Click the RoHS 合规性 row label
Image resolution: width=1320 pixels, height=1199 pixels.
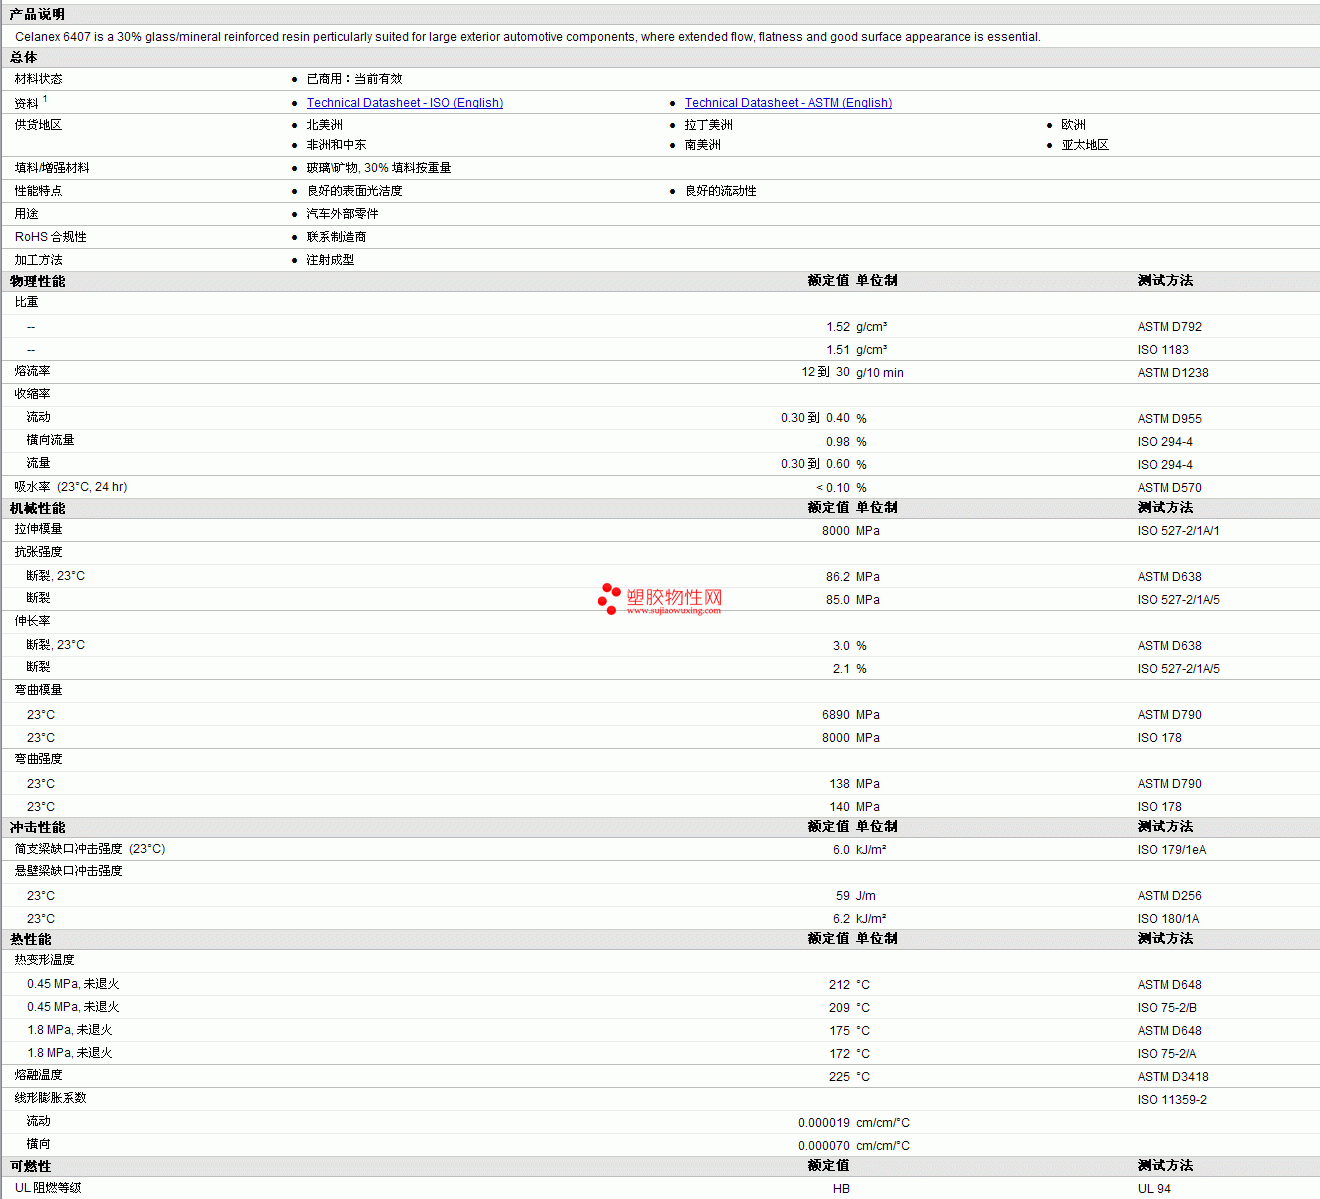(x=51, y=237)
